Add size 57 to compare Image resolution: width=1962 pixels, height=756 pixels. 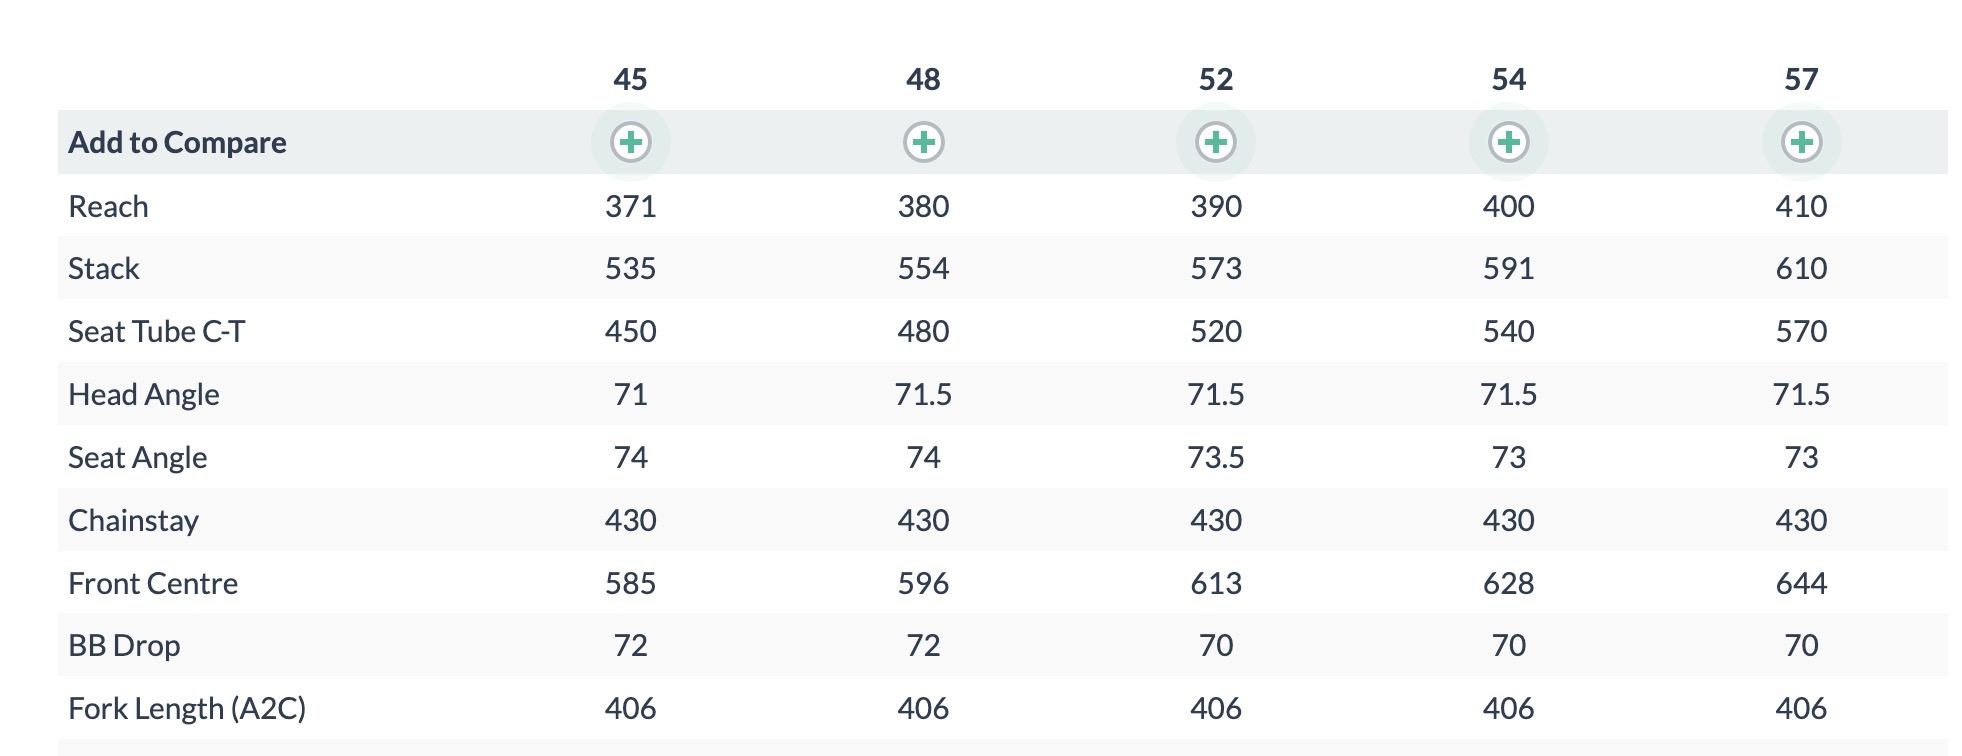(x=1802, y=142)
